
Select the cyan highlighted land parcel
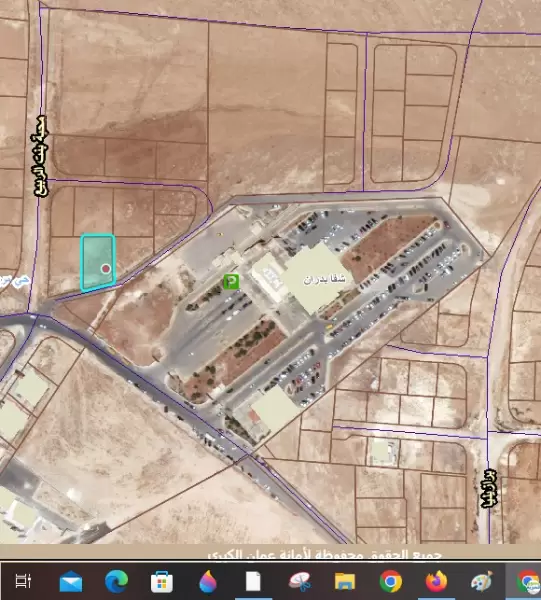[x=98, y=262]
